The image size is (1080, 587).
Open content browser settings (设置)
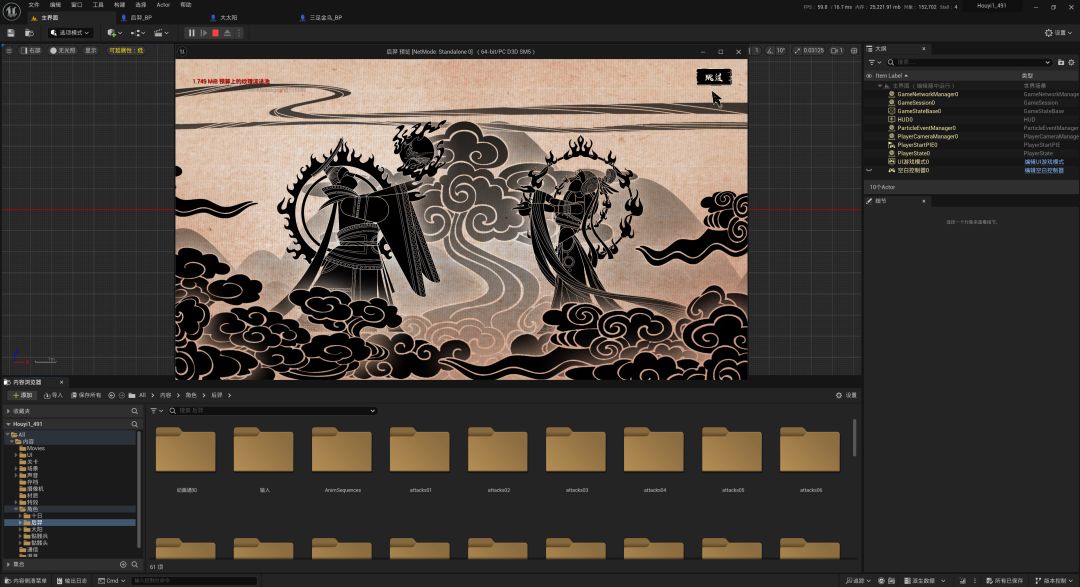pyautogui.click(x=846, y=395)
